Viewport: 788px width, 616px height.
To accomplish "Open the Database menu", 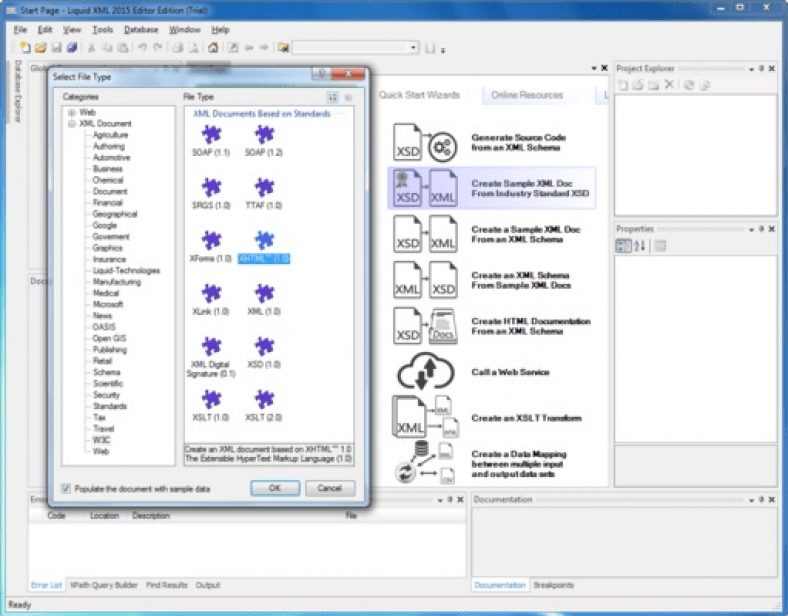I will tap(141, 30).
